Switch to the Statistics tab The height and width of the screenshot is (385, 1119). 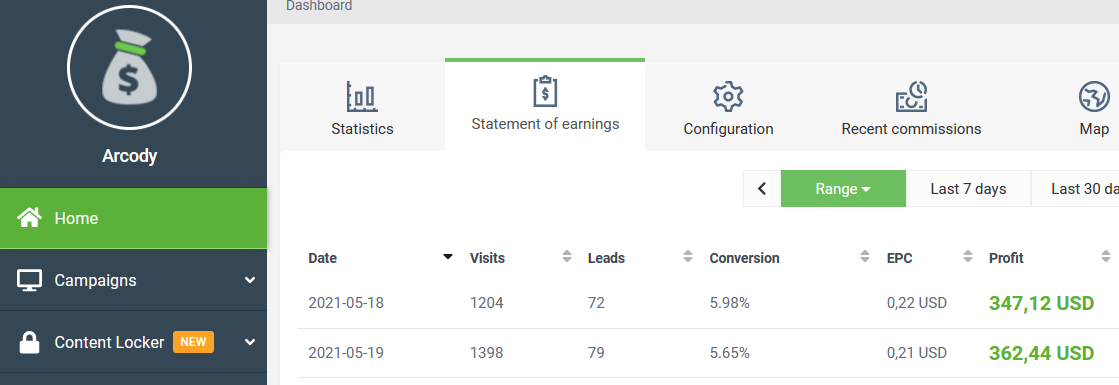tap(363, 106)
